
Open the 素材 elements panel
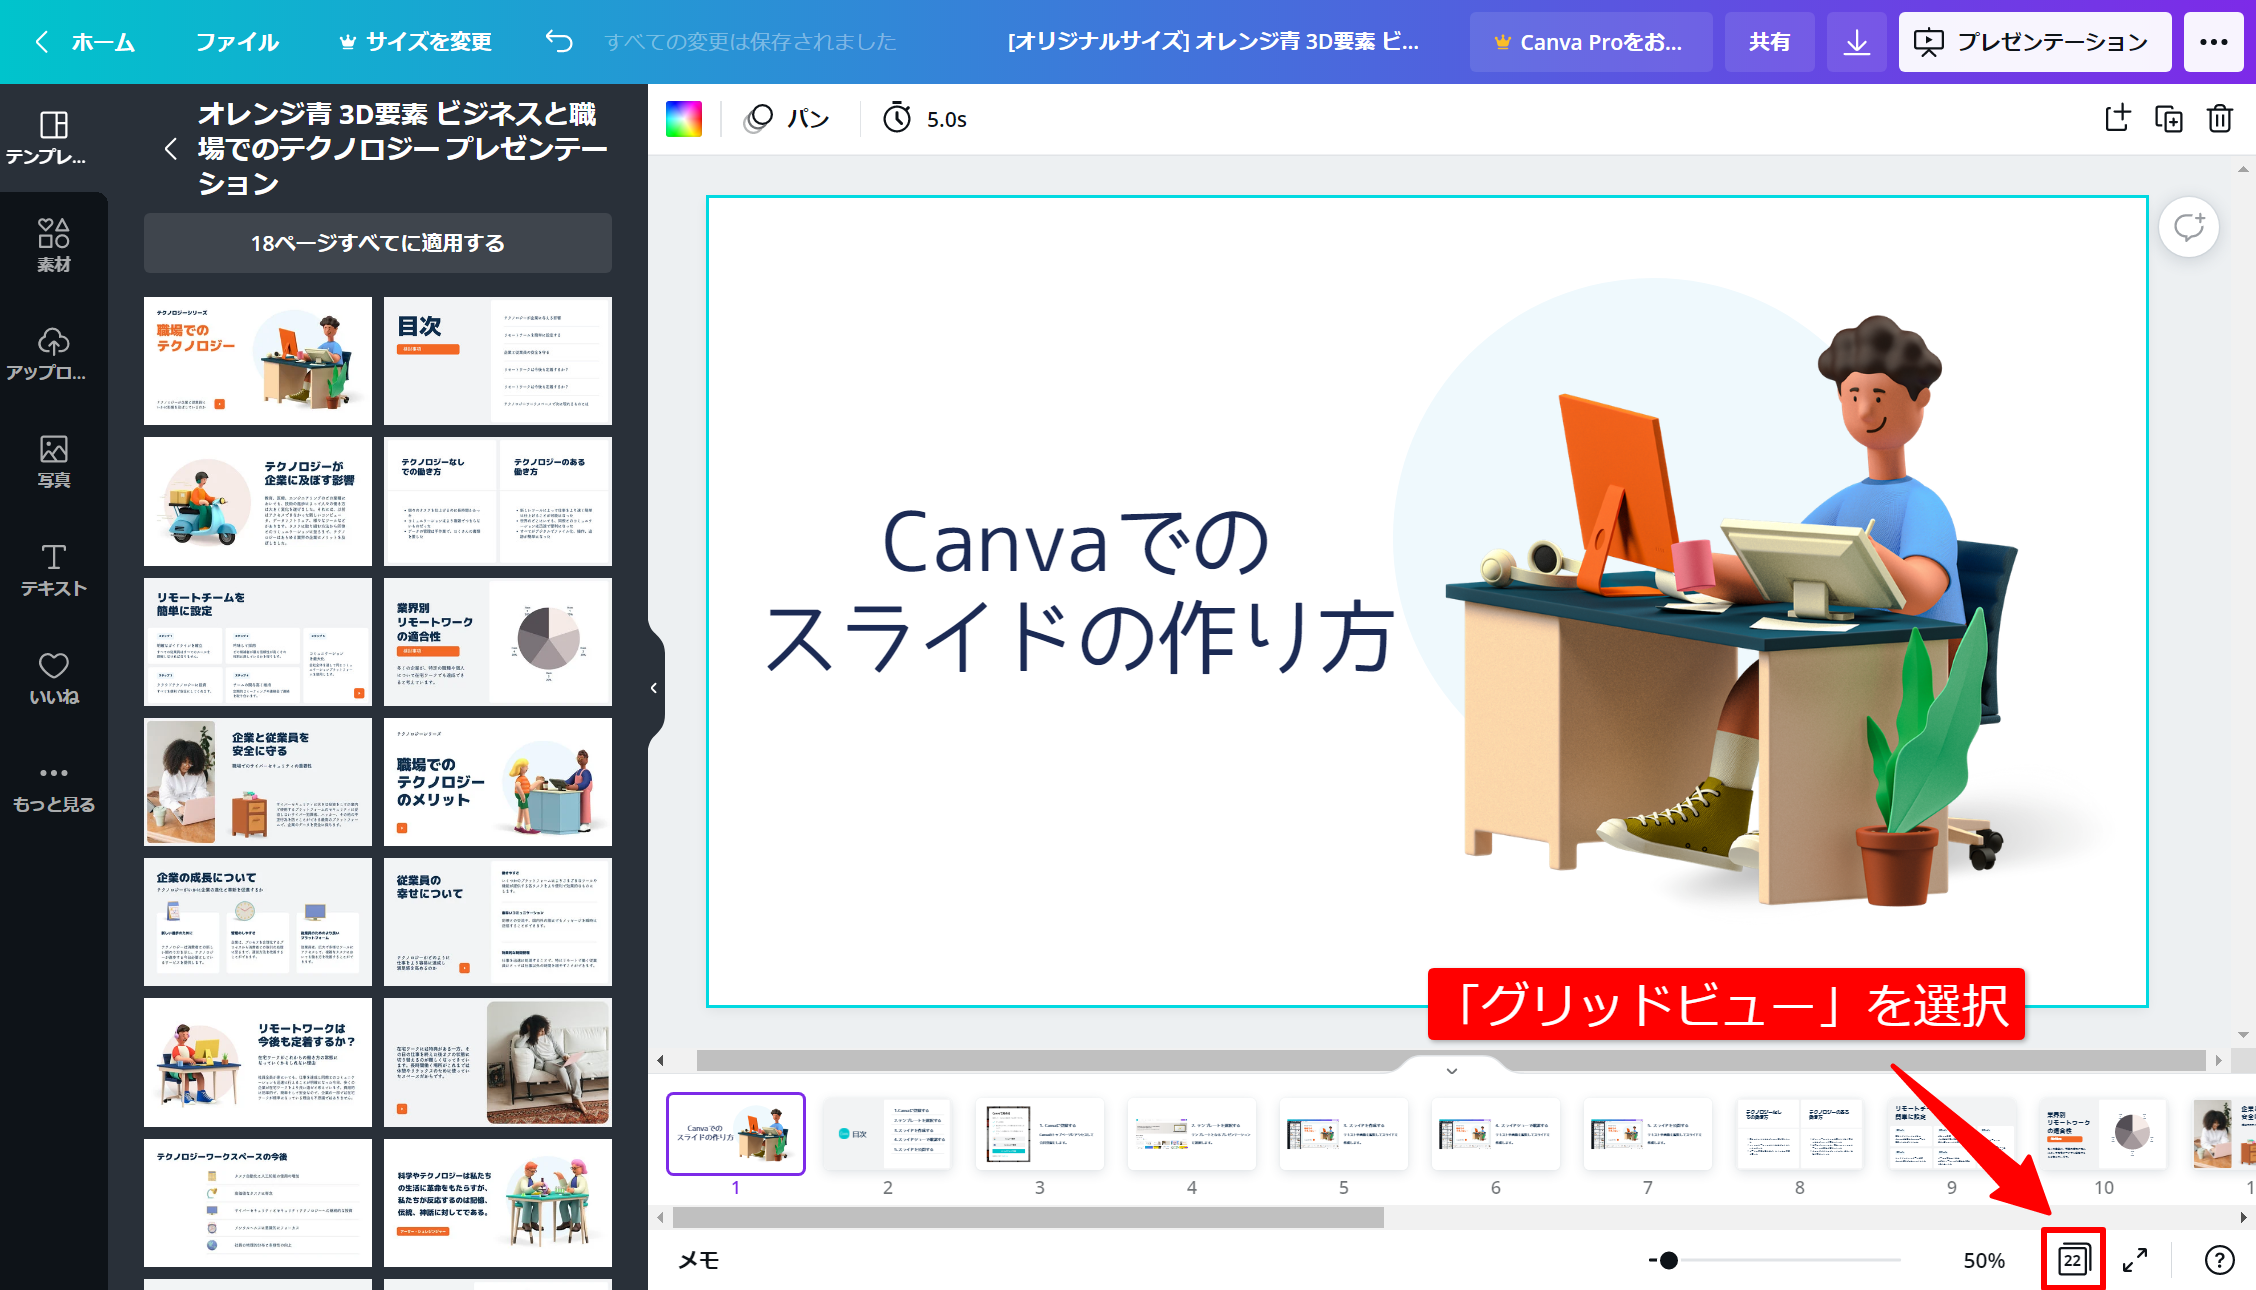click(53, 245)
